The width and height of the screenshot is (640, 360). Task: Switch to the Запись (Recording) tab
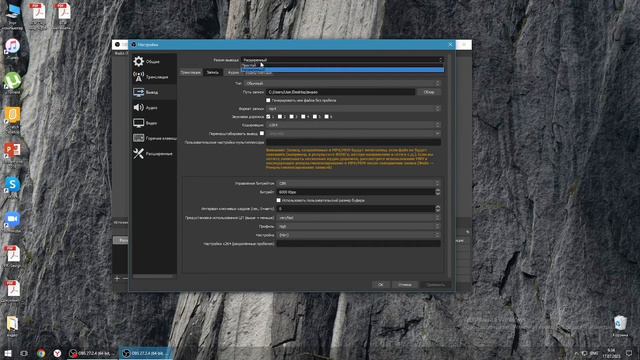click(213, 72)
